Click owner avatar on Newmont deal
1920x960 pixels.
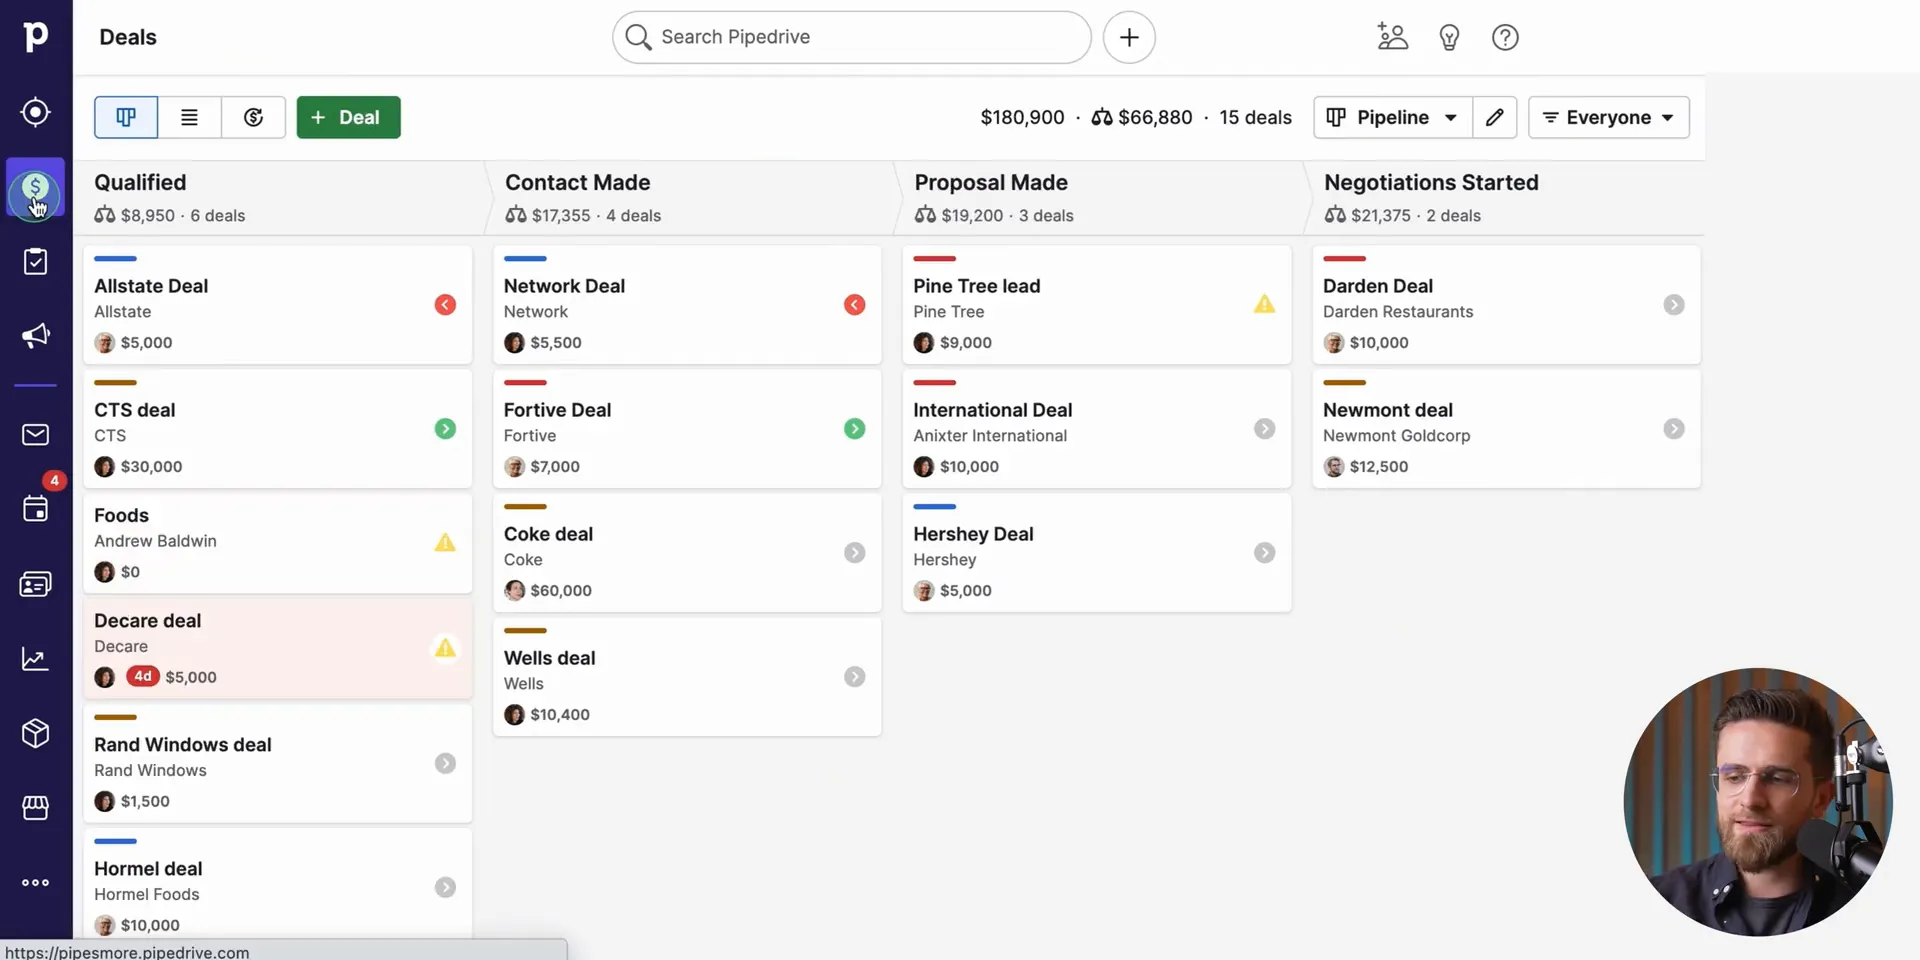(1334, 467)
